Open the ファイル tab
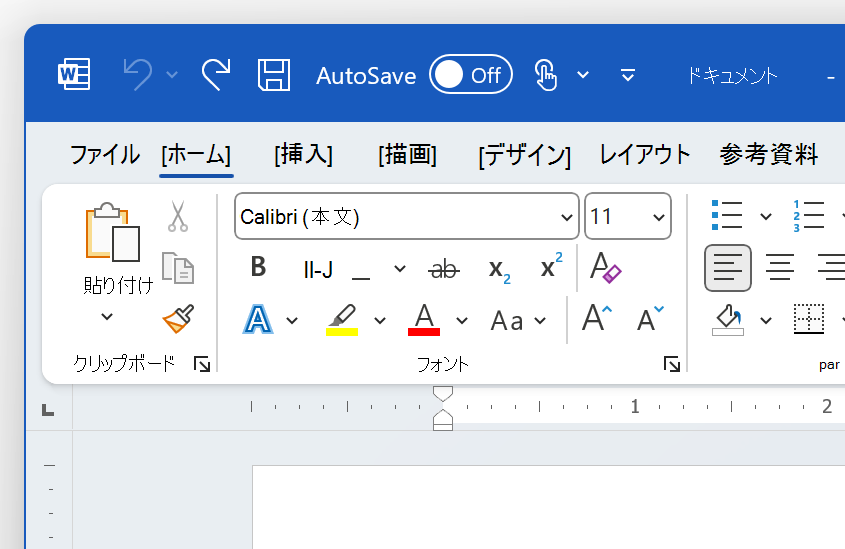This screenshot has height=549, width=845. click(x=105, y=155)
